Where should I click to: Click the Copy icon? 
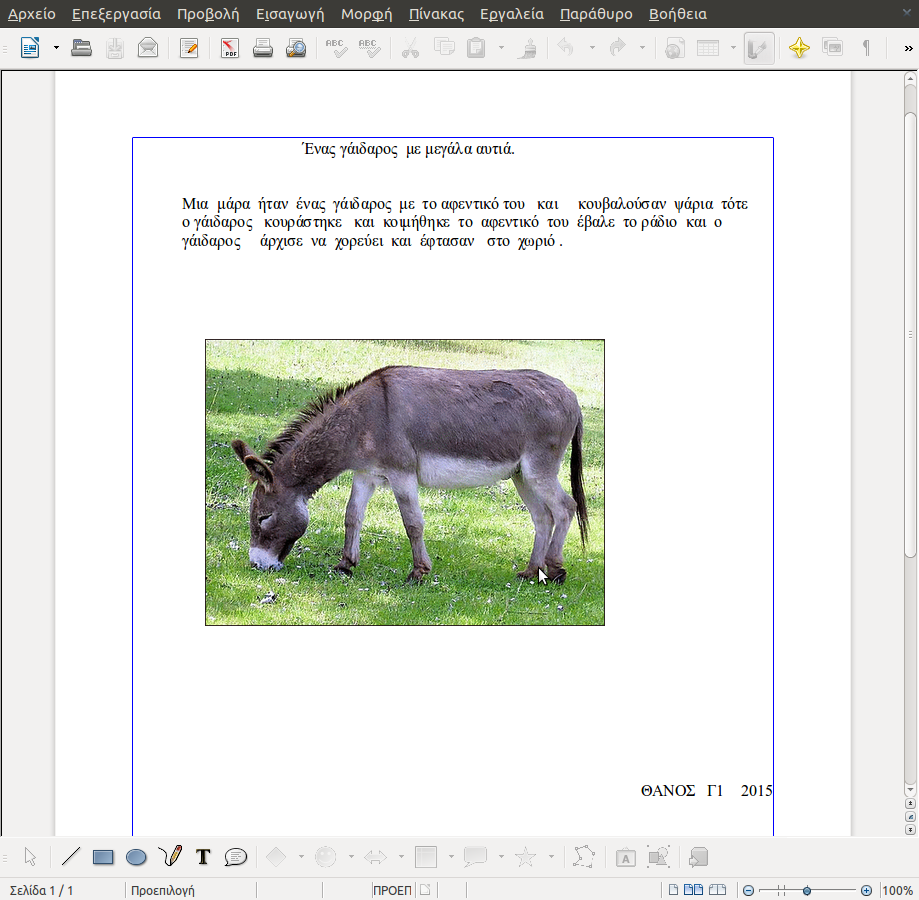pos(444,47)
